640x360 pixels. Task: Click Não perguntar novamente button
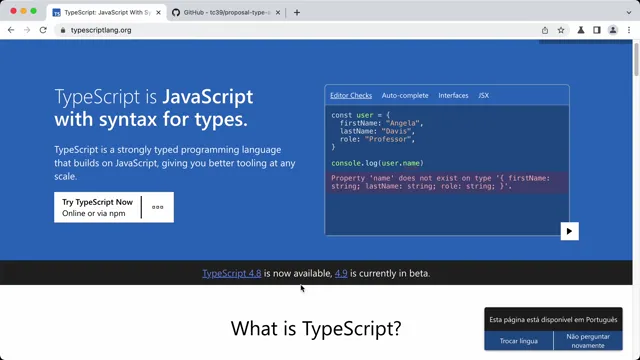click(588, 341)
